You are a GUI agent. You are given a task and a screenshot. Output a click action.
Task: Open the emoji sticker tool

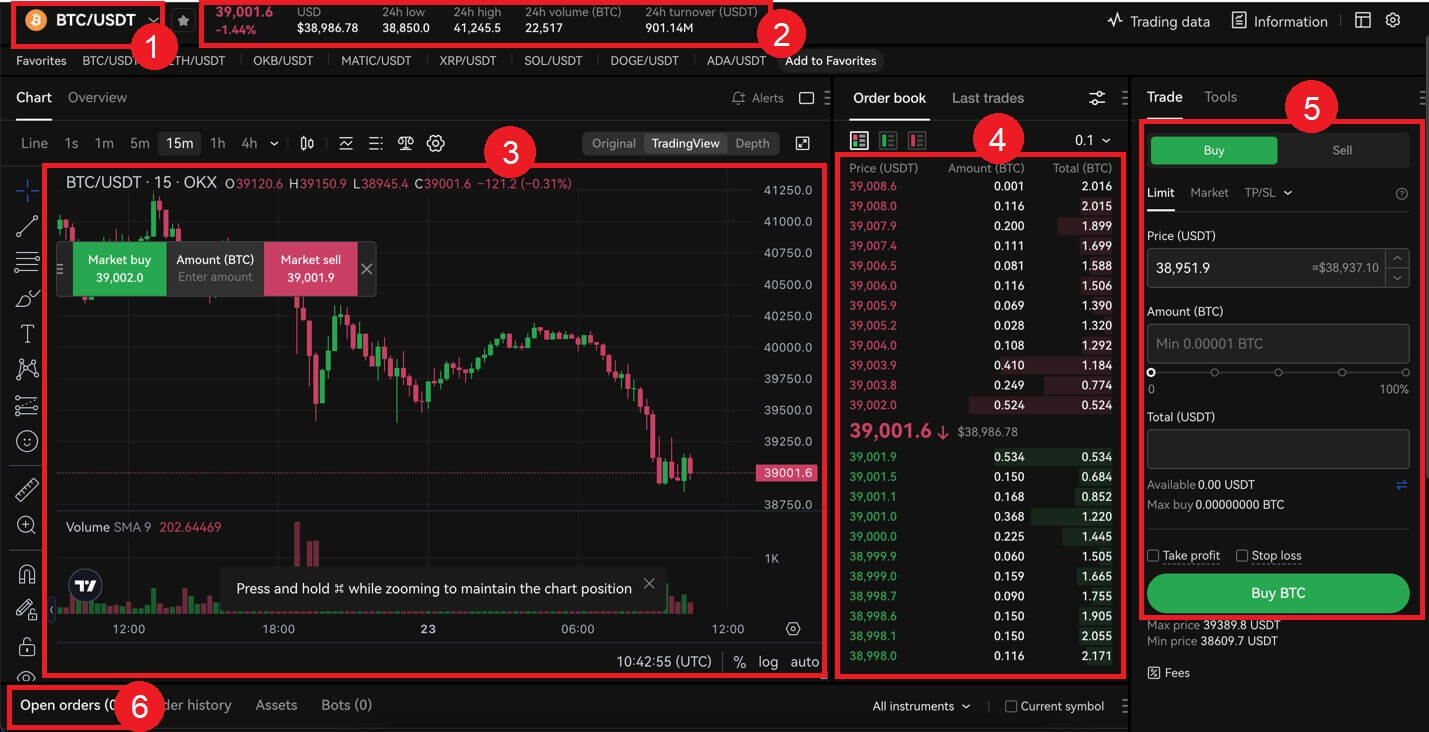[x=26, y=440]
